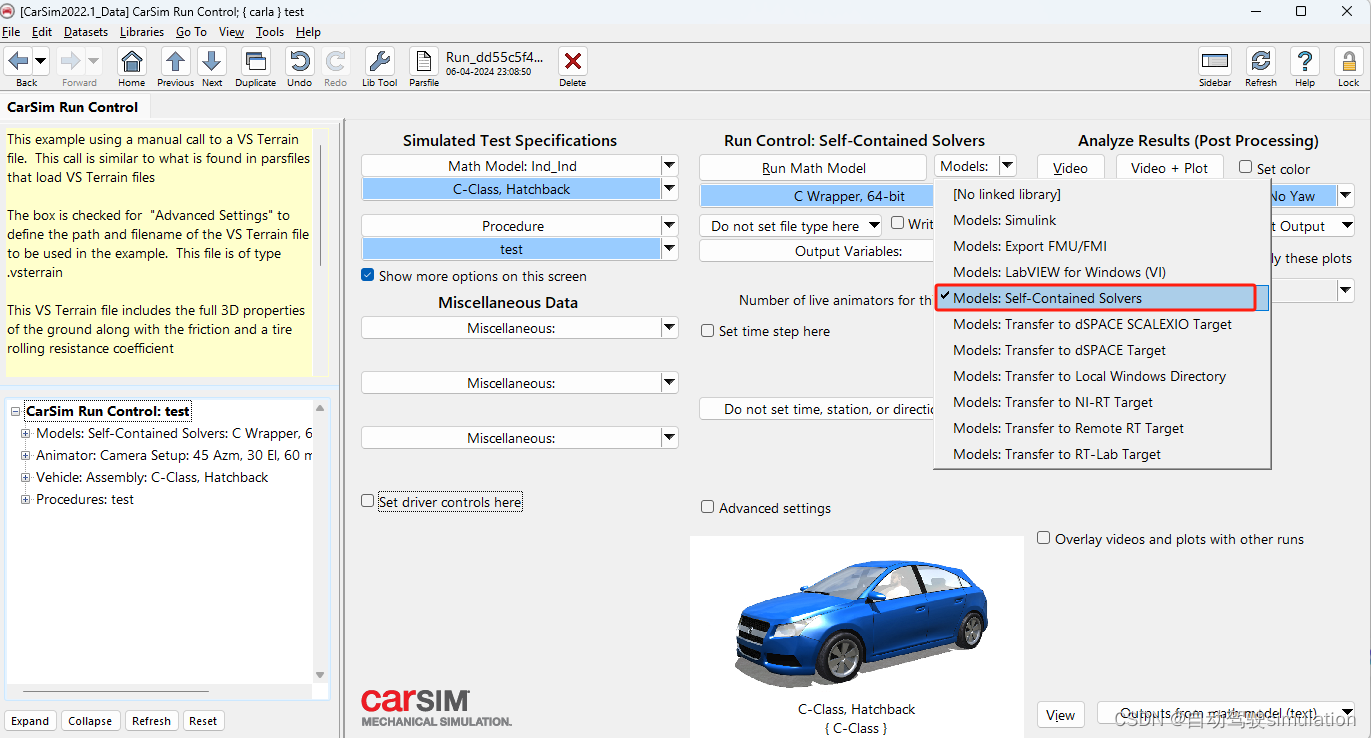Click the Next down-arrow icon
This screenshot has height=738, width=1371.
pos(212,60)
